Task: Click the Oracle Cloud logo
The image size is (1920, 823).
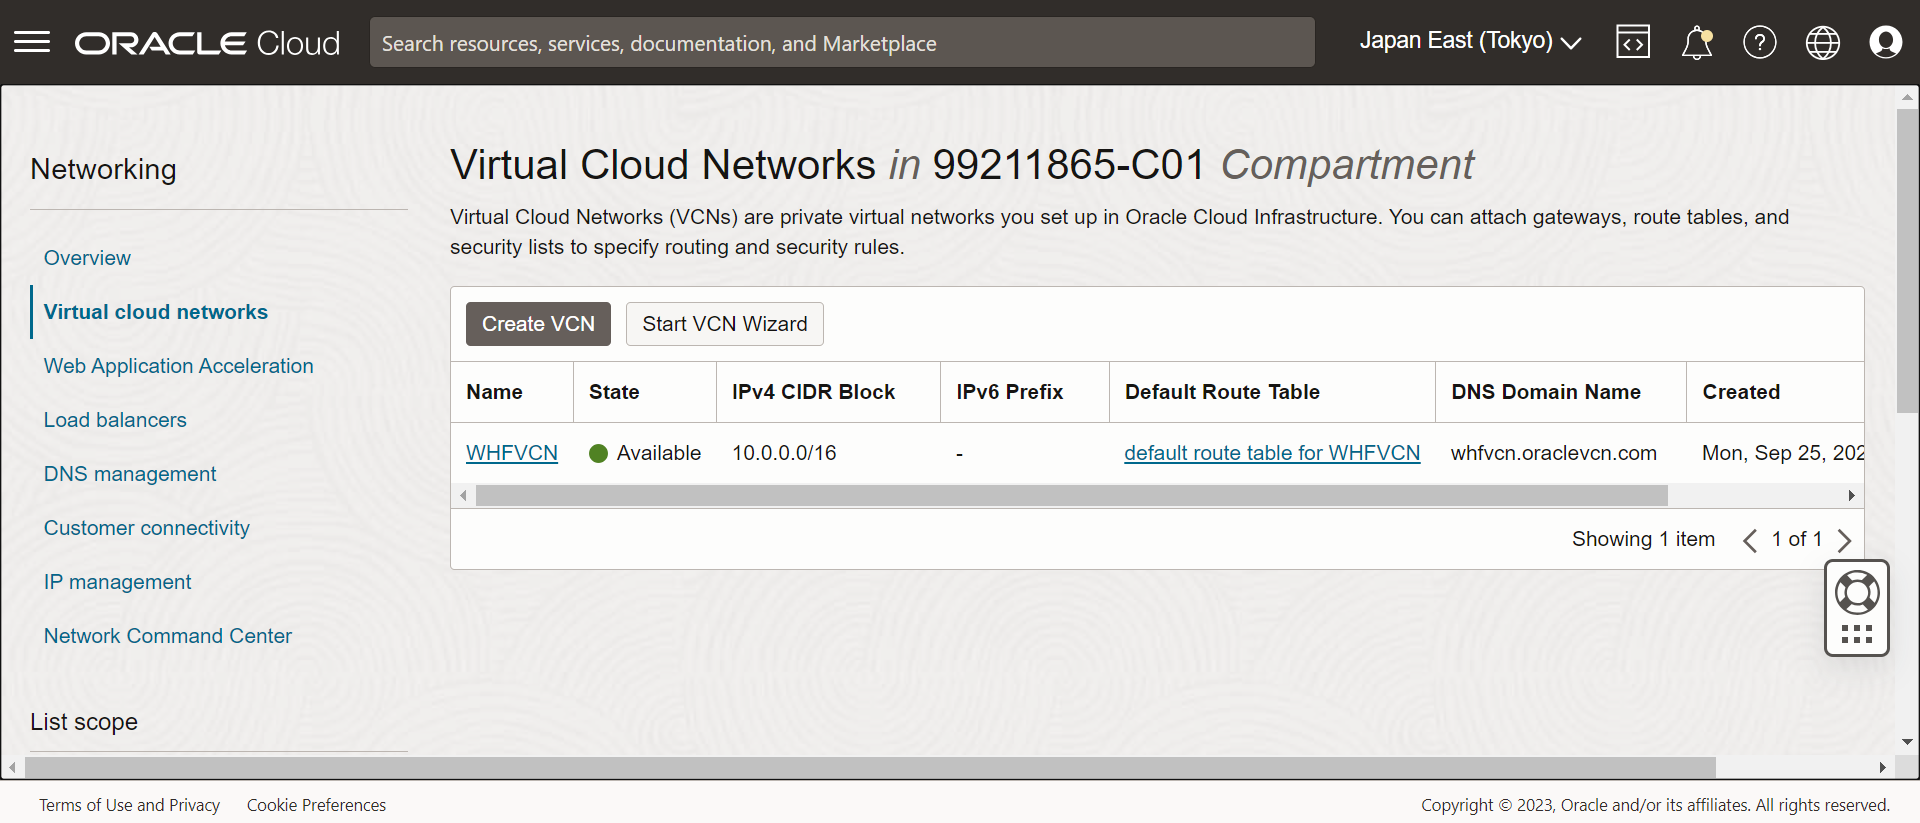Action: pyautogui.click(x=207, y=43)
